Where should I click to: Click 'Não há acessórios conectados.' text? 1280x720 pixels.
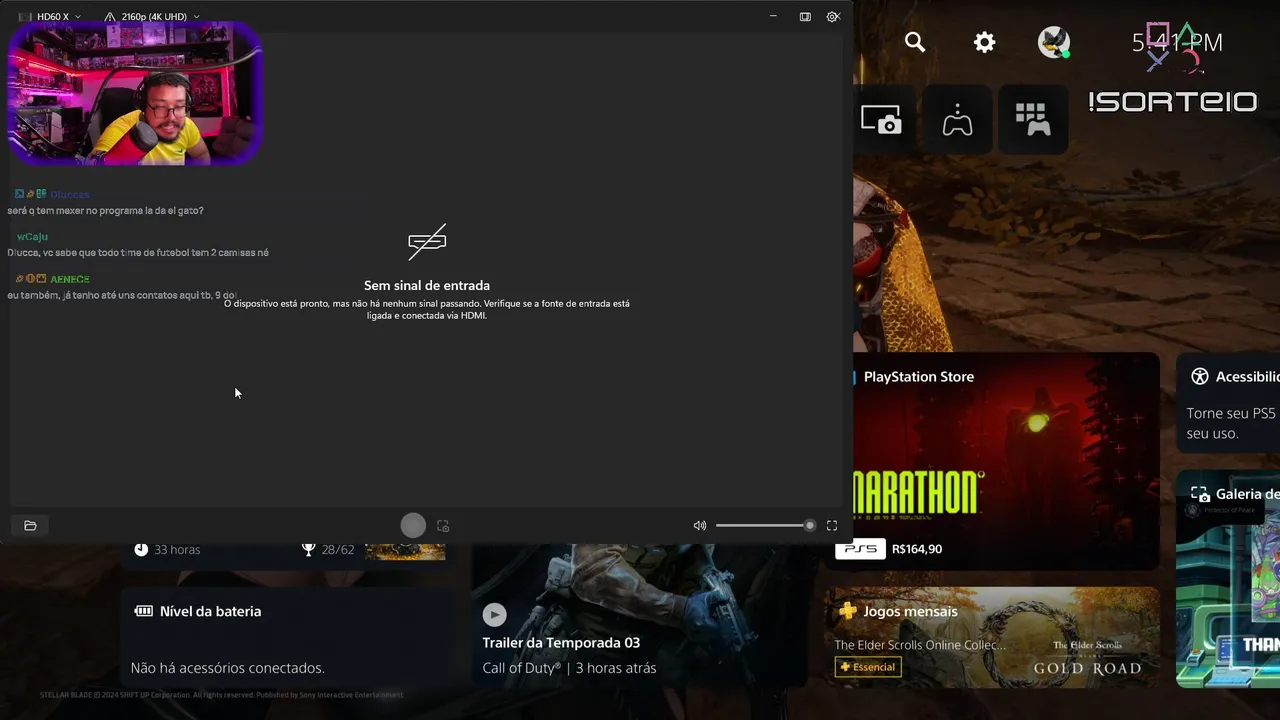[227, 668]
